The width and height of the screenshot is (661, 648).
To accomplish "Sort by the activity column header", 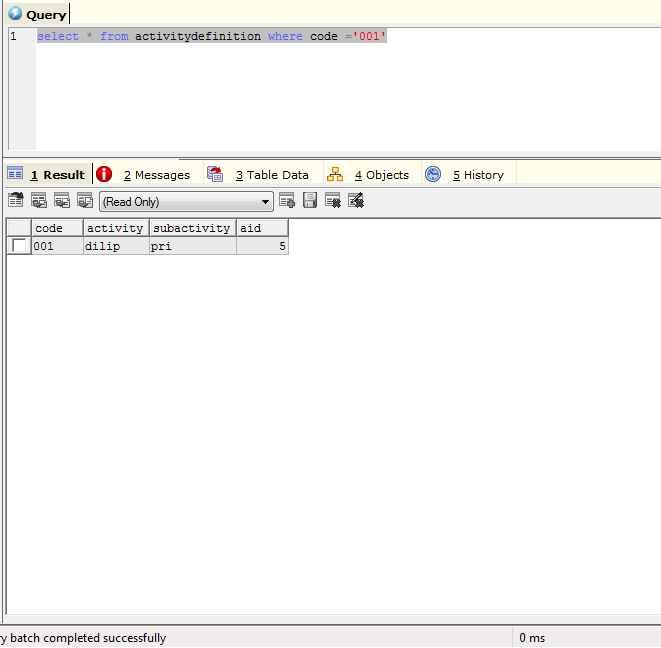I will pyautogui.click(x=116, y=228).
